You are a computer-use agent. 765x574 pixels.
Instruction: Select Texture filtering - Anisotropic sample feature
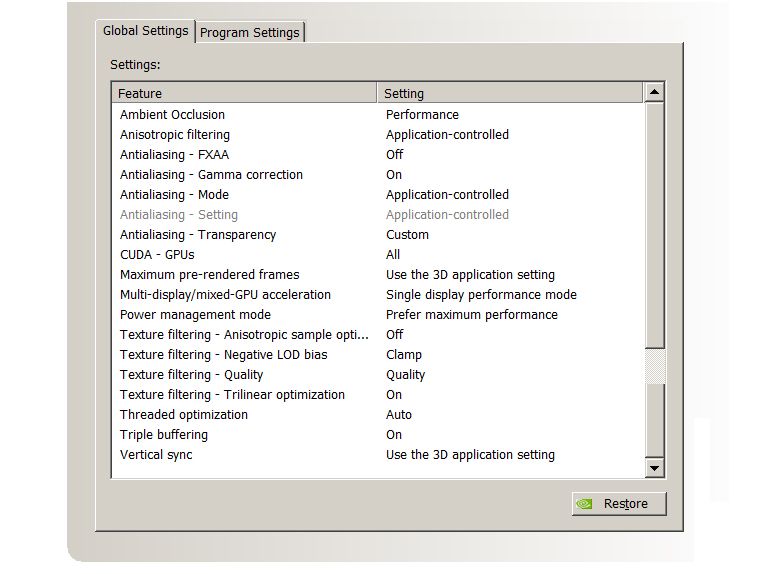coord(244,335)
